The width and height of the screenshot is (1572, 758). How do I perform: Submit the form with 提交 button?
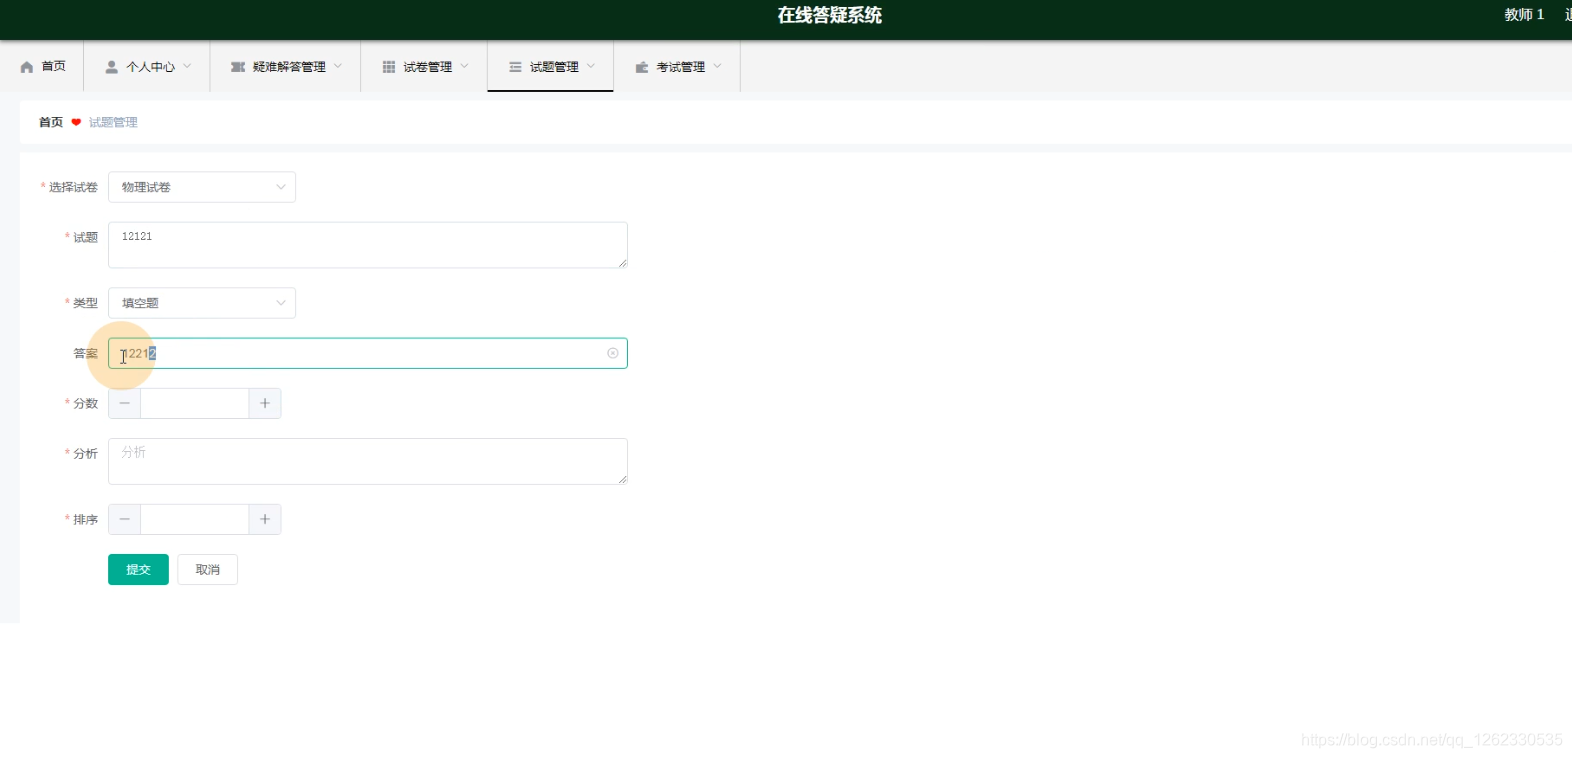pyautogui.click(x=138, y=569)
